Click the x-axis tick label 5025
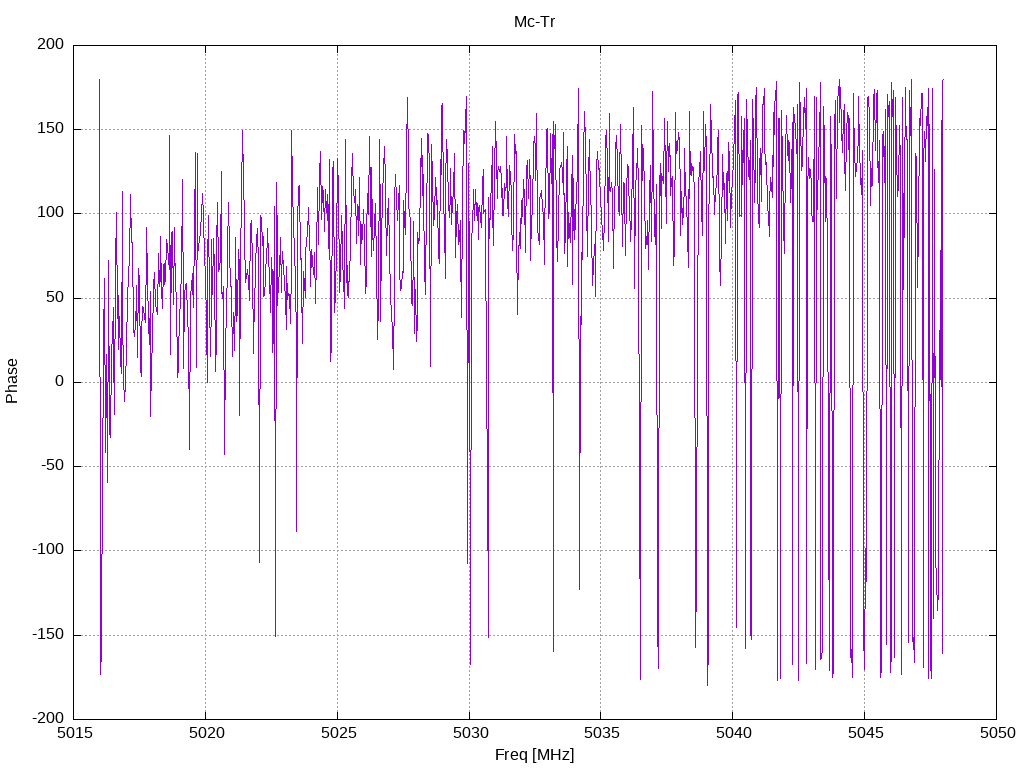 [338, 733]
